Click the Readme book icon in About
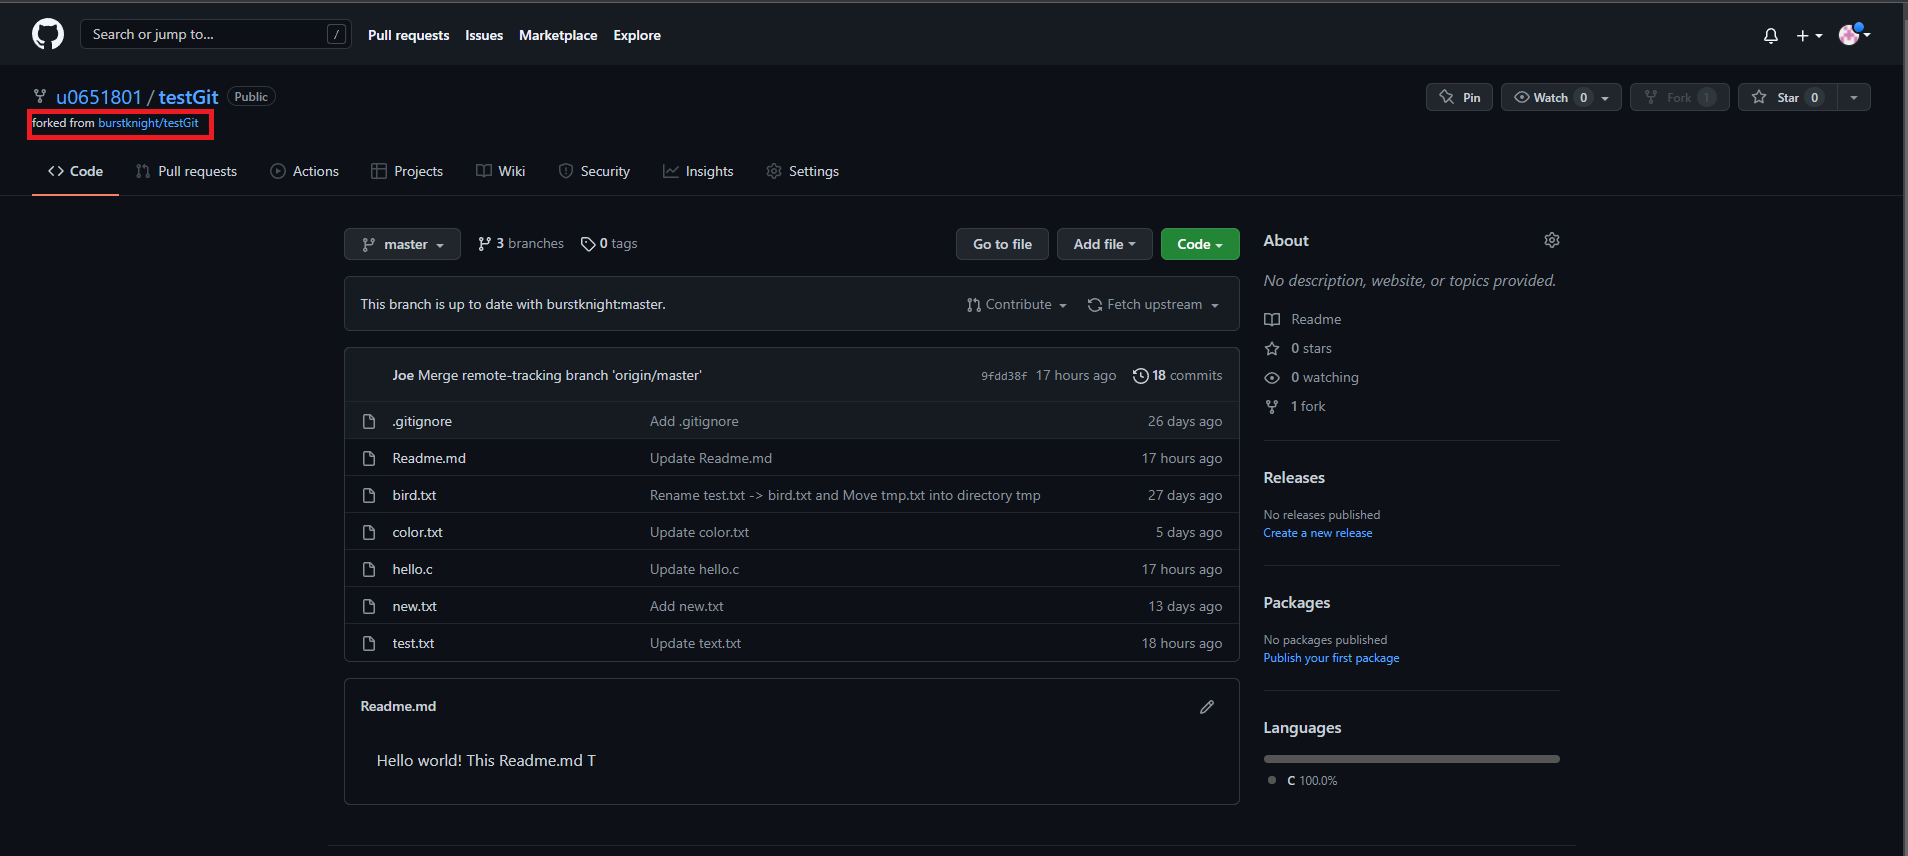1908x856 pixels. tap(1272, 320)
